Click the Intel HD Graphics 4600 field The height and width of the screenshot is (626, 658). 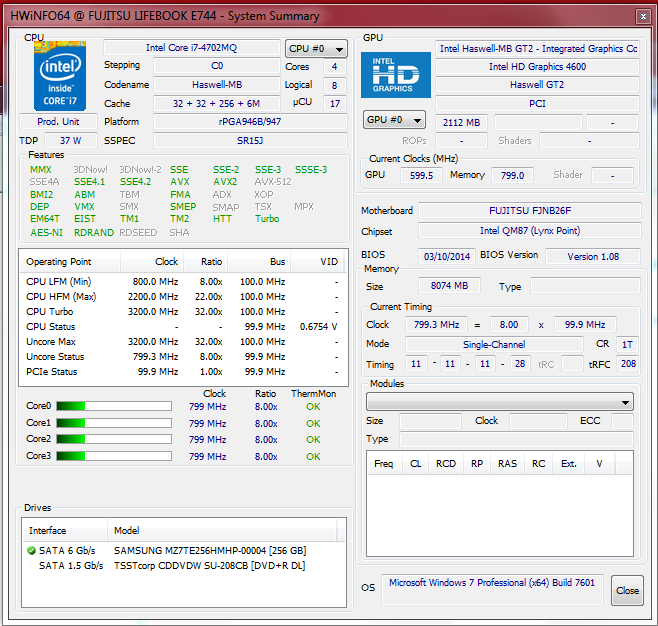click(x=537, y=67)
